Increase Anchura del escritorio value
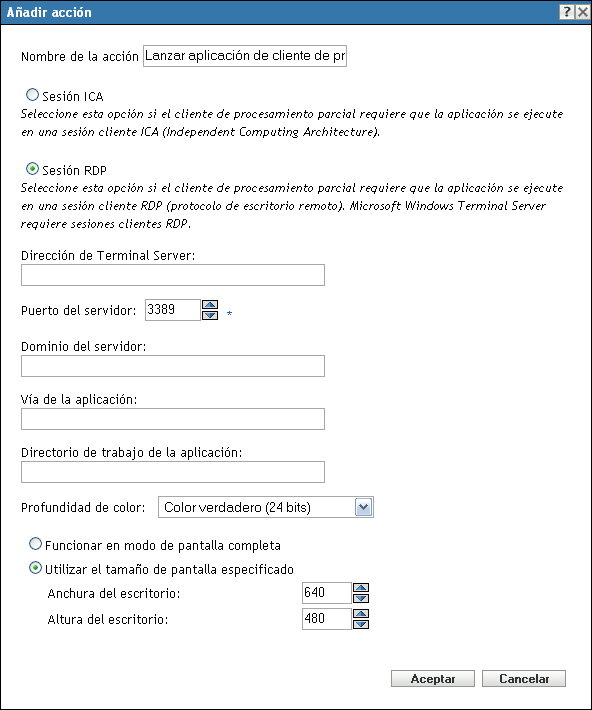 click(361, 588)
